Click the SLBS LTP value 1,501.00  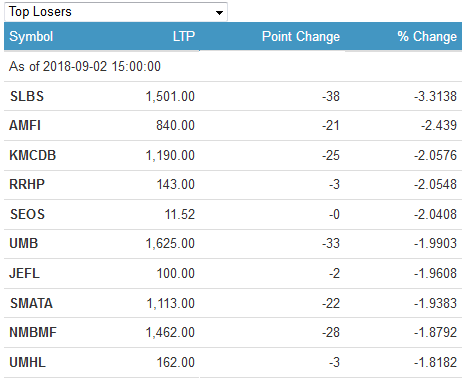click(x=170, y=96)
